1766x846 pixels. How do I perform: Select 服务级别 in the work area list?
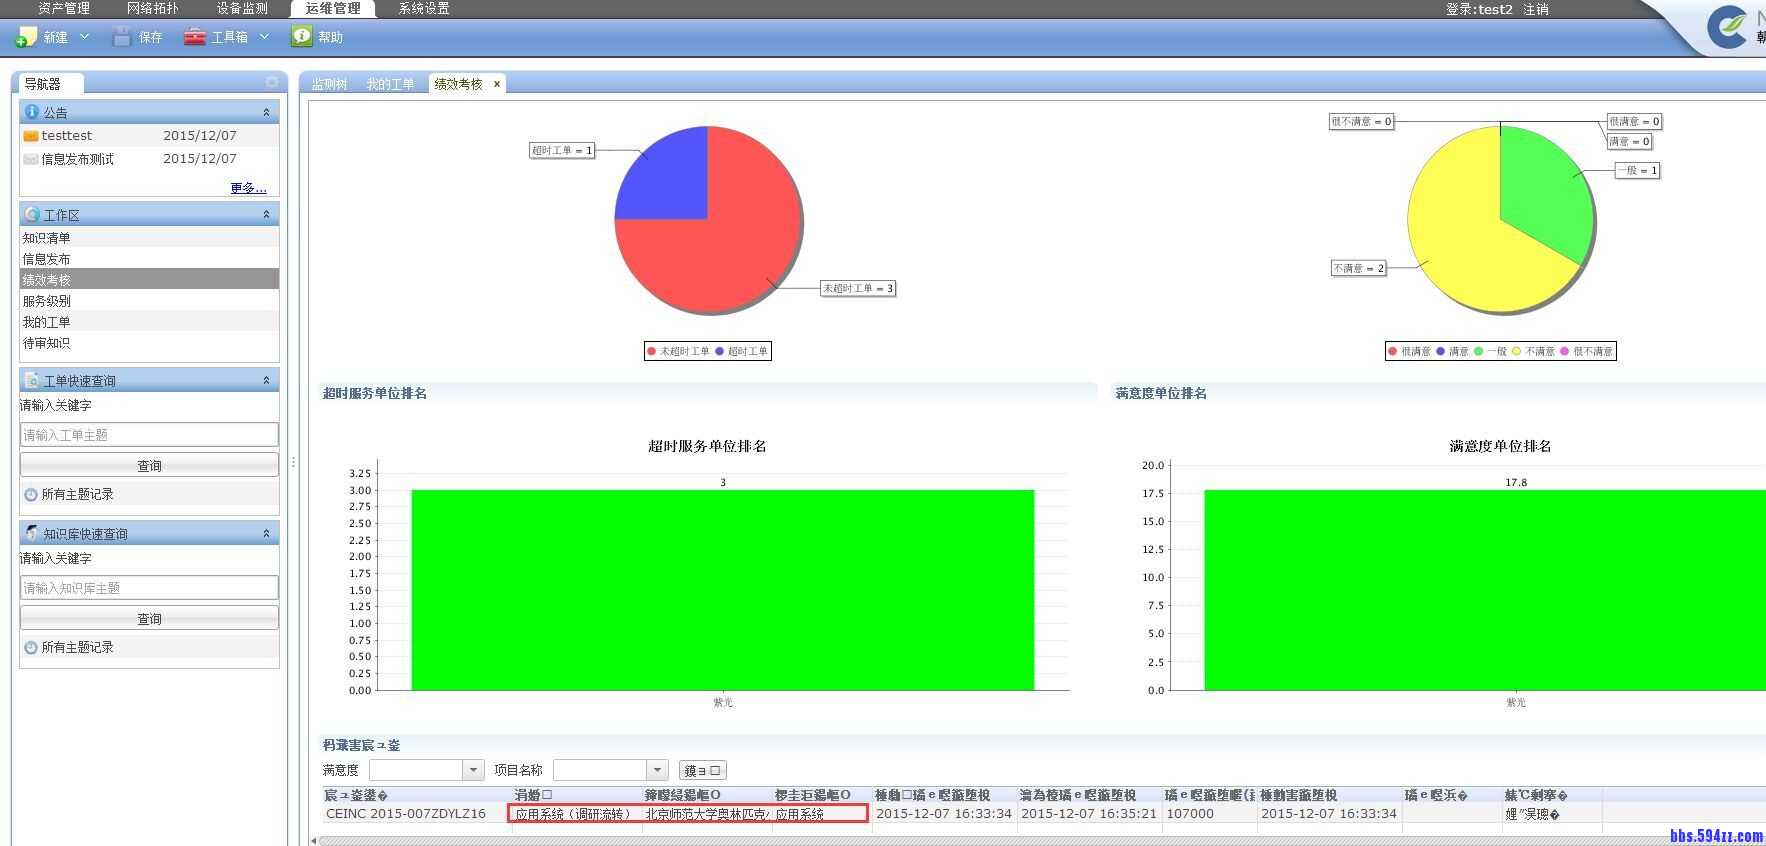pos(47,301)
